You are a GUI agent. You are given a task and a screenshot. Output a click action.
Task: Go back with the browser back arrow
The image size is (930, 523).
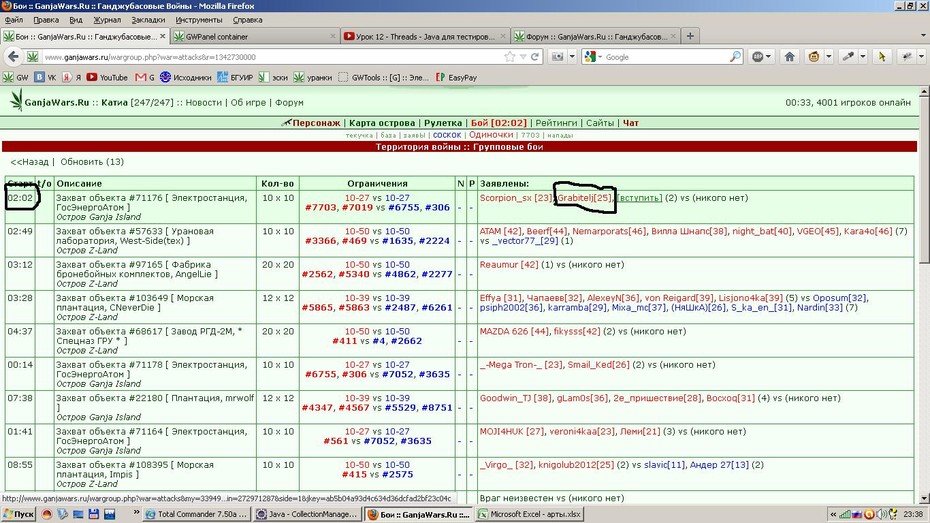13,57
